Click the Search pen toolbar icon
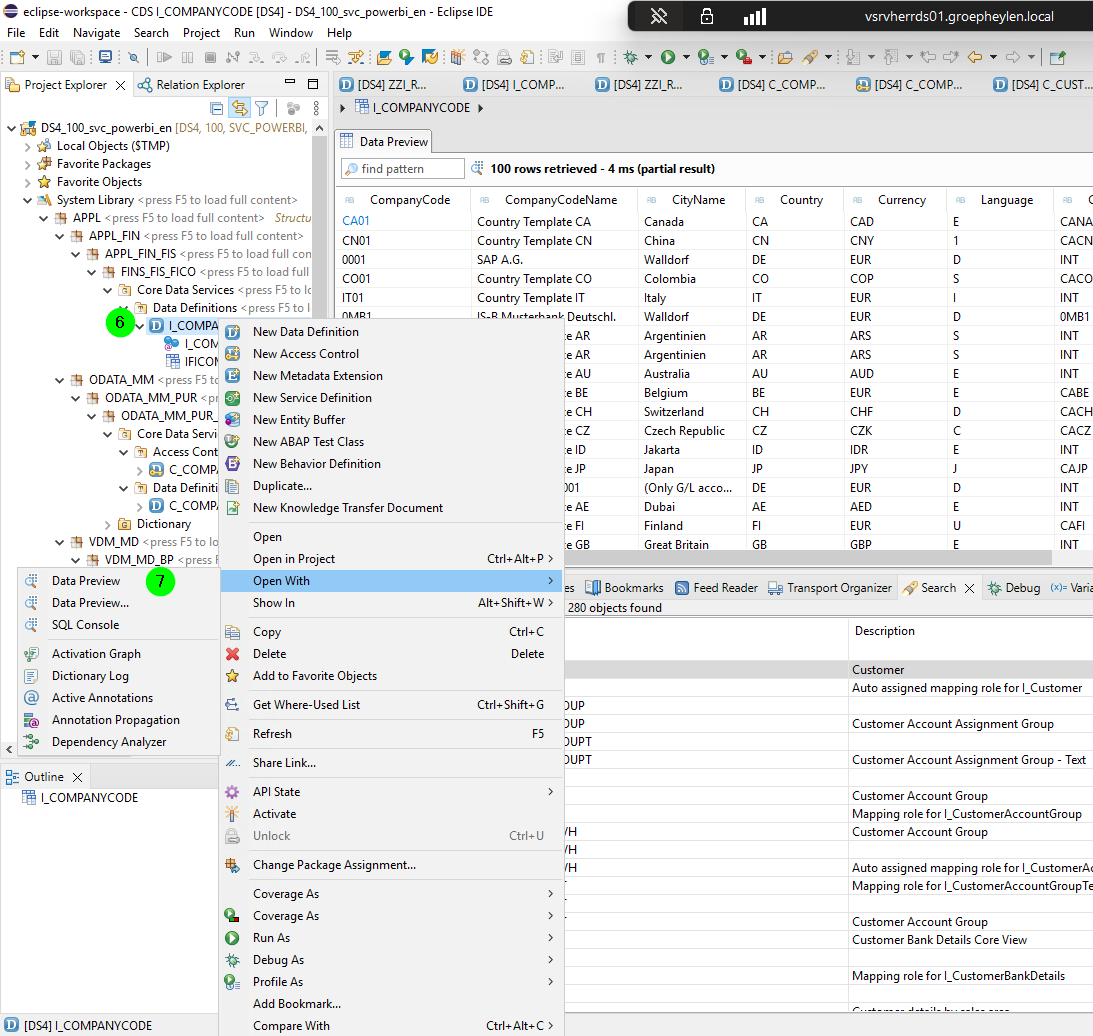 (810, 57)
